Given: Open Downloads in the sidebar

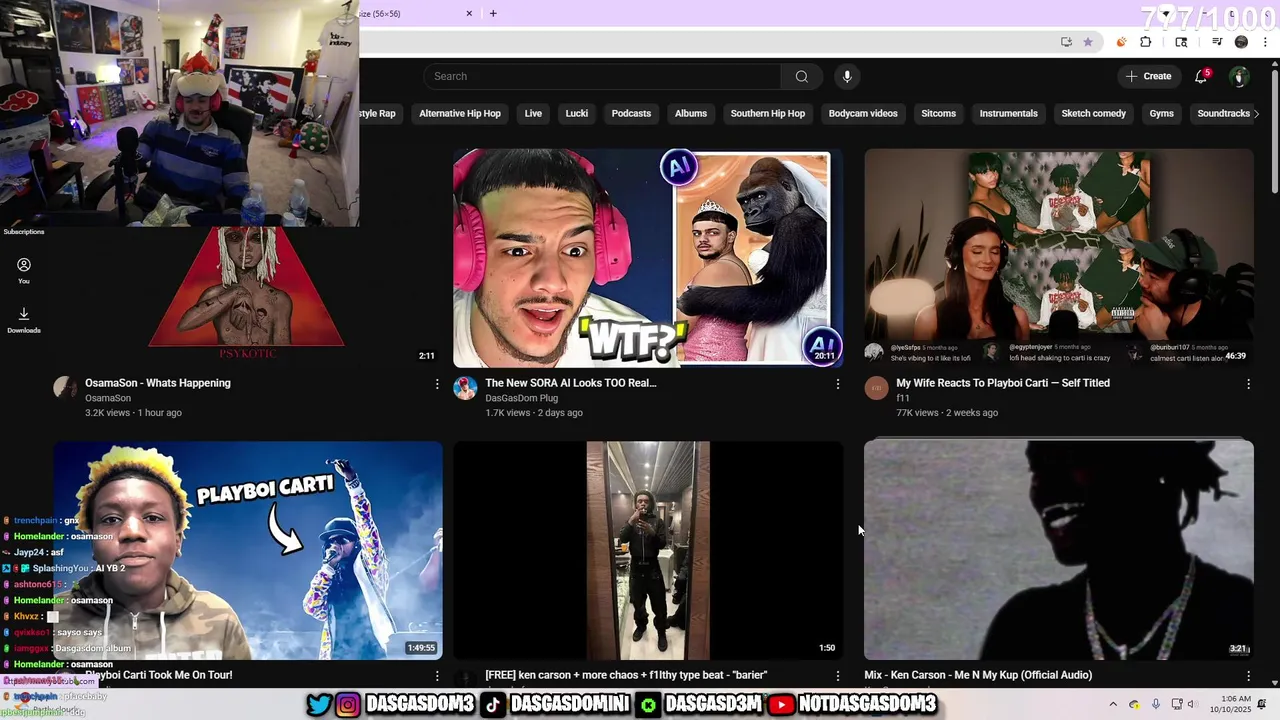Looking at the screenshot, I should click(24, 320).
